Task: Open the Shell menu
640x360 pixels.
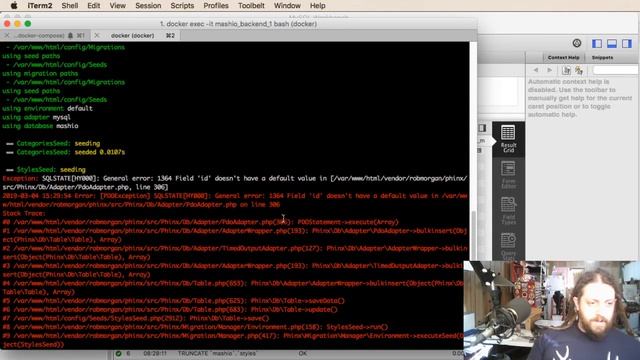Action: pyautogui.click(x=70, y=6)
